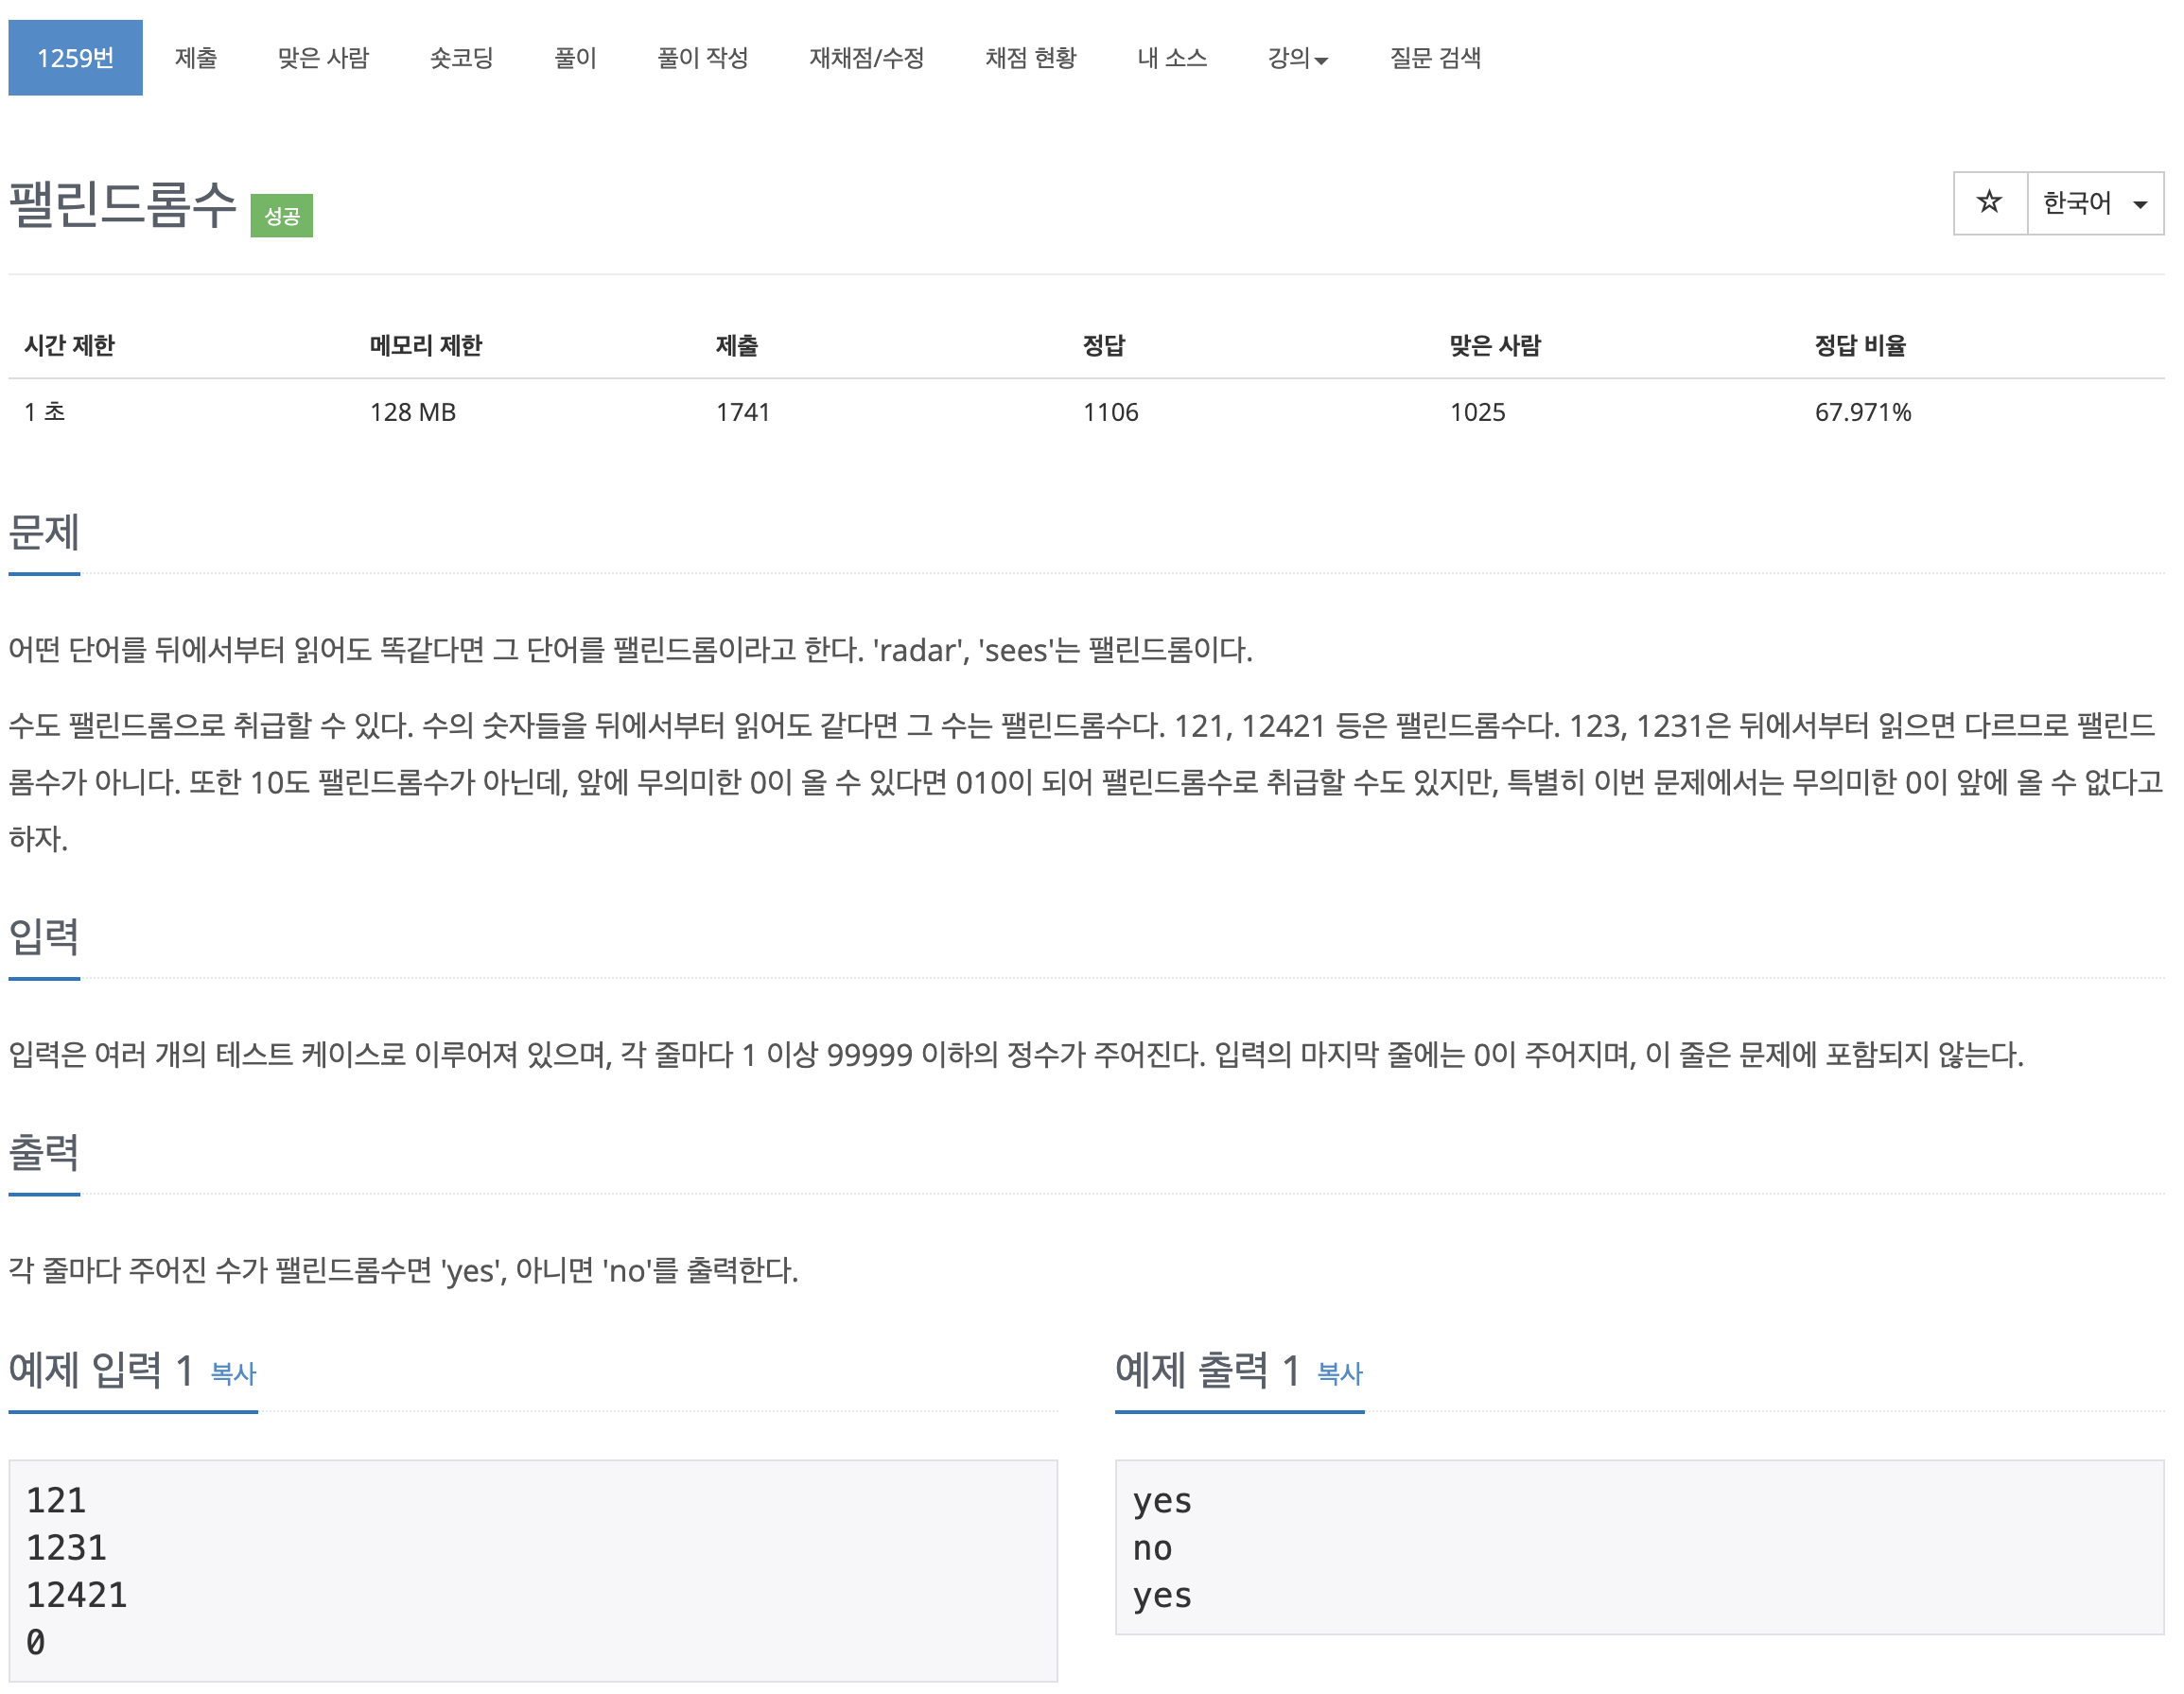
Task: Select the 1259번 problem tab
Action: (x=75, y=58)
